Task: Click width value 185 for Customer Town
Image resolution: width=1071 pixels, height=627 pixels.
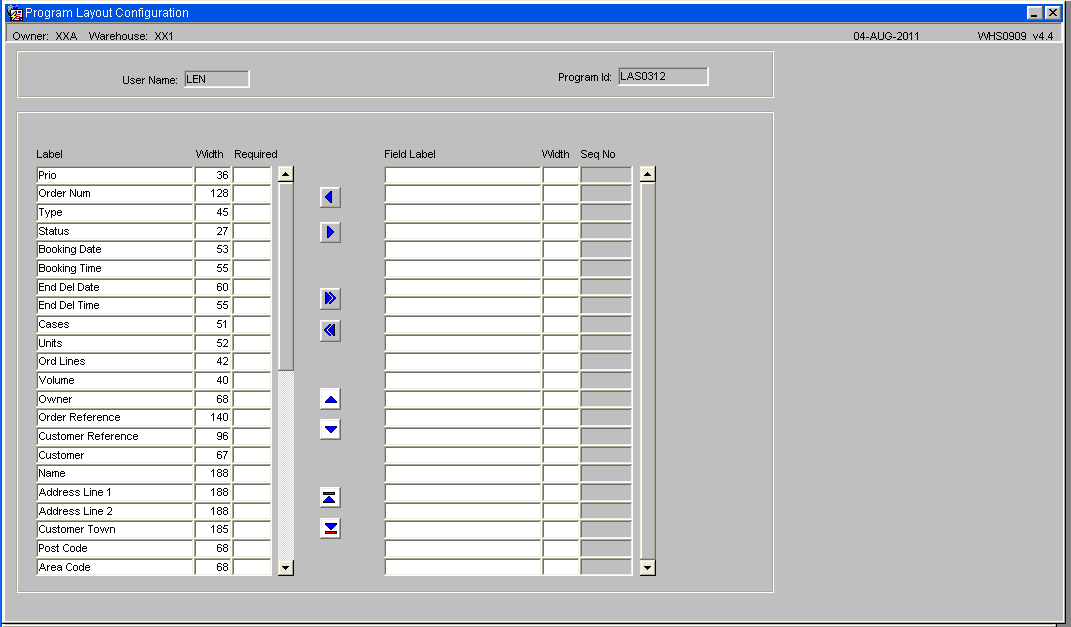Action: coord(213,529)
